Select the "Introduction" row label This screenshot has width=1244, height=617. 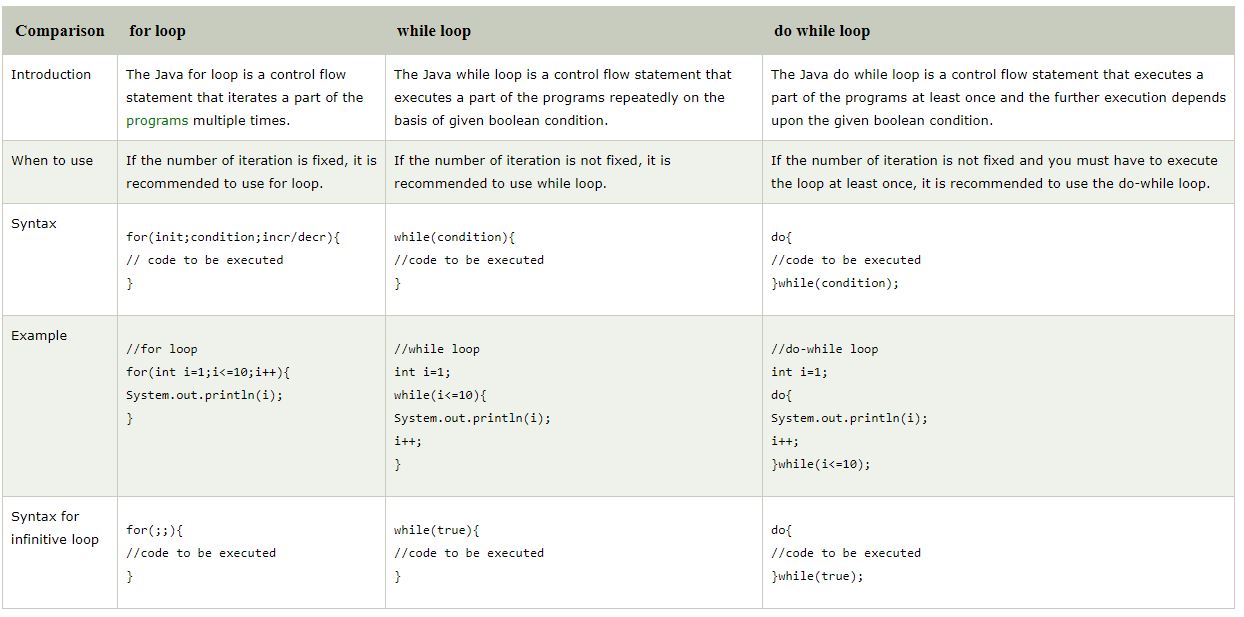click(x=51, y=74)
